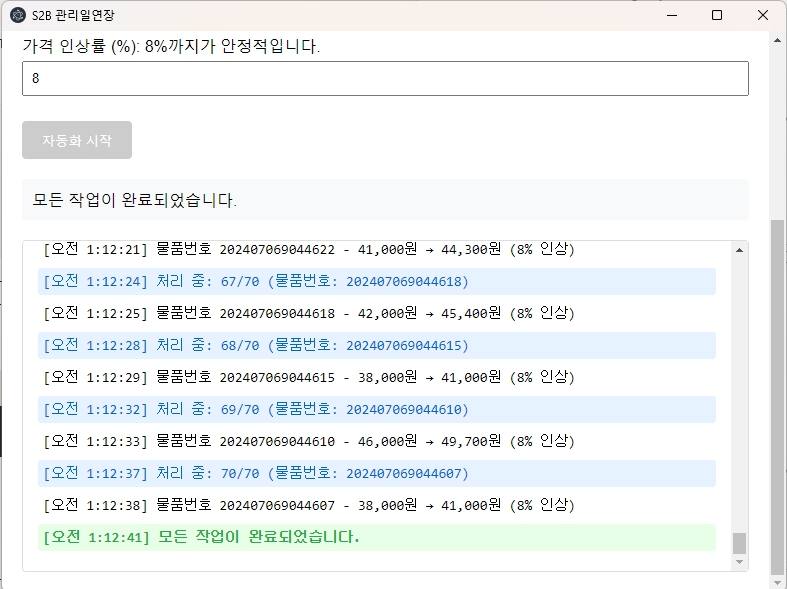Click the green completion log message
The height and width of the screenshot is (589, 787).
376,538
